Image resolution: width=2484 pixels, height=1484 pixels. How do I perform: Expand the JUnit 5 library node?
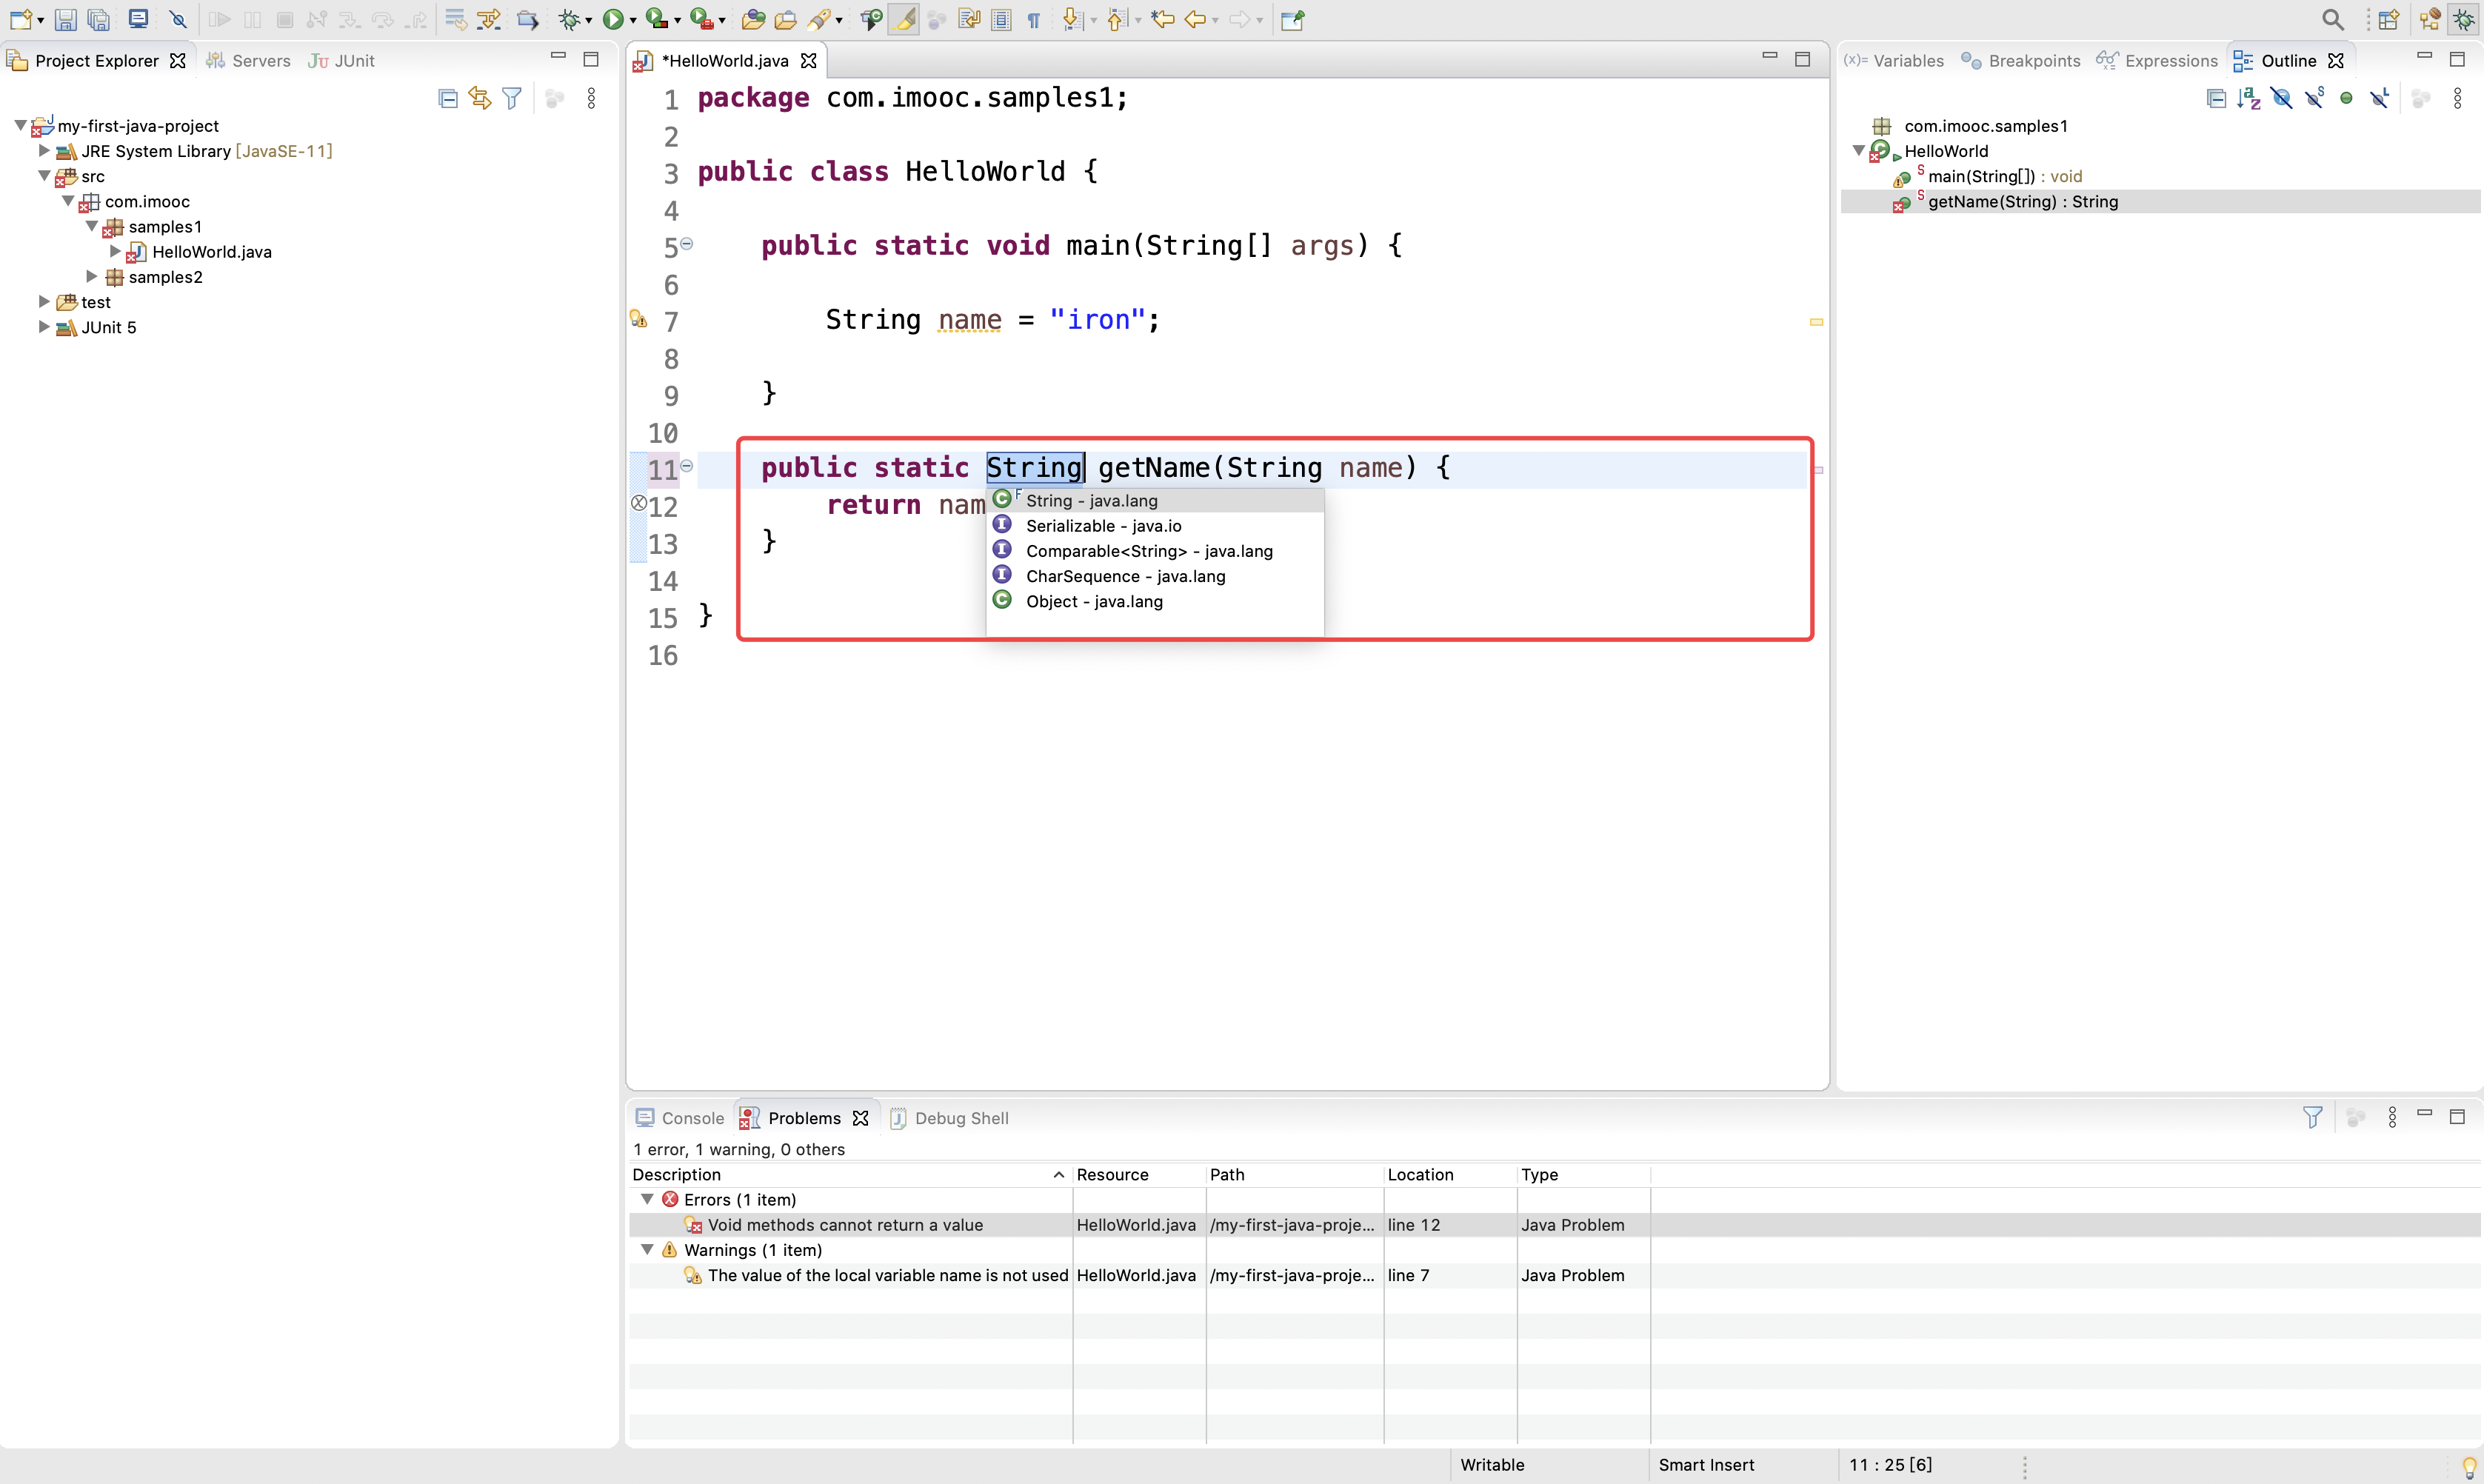pyautogui.click(x=44, y=326)
